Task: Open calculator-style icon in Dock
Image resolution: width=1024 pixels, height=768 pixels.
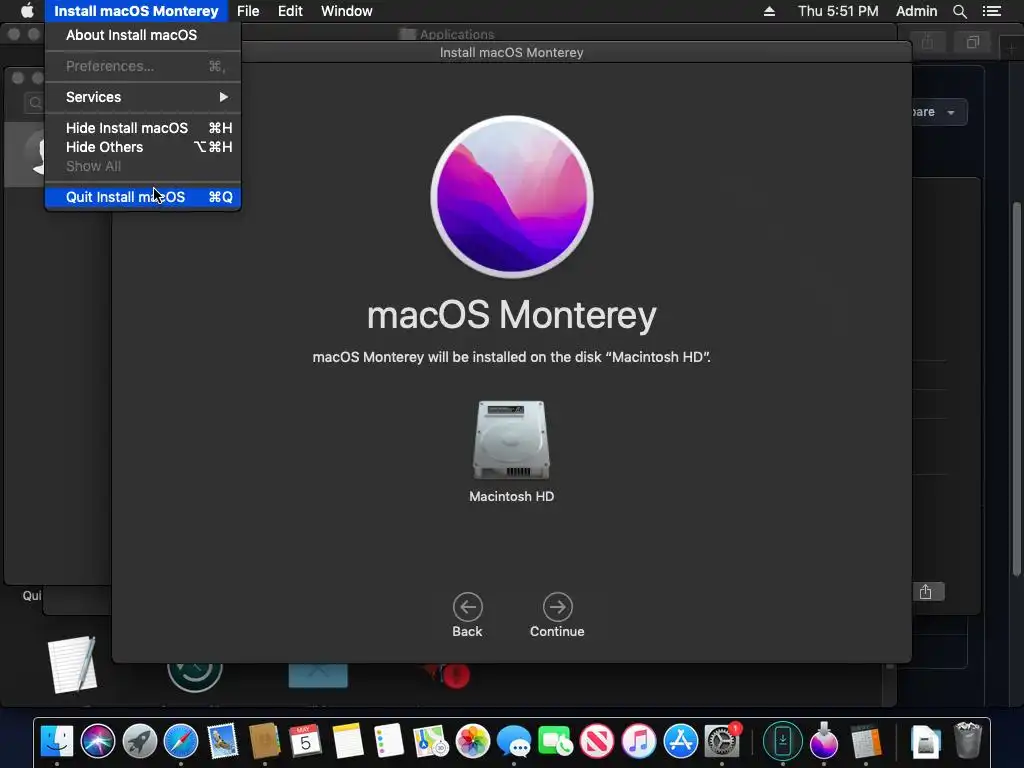Action: (866, 741)
